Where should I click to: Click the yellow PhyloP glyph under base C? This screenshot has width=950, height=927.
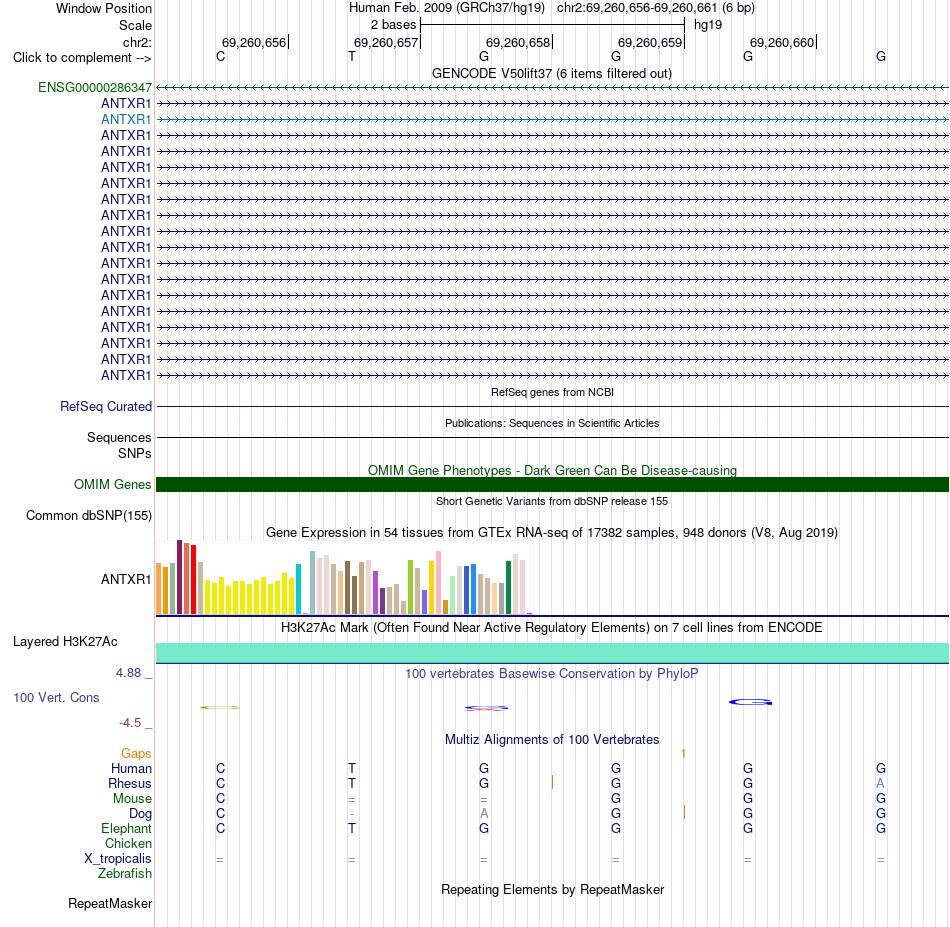point(220,707)
